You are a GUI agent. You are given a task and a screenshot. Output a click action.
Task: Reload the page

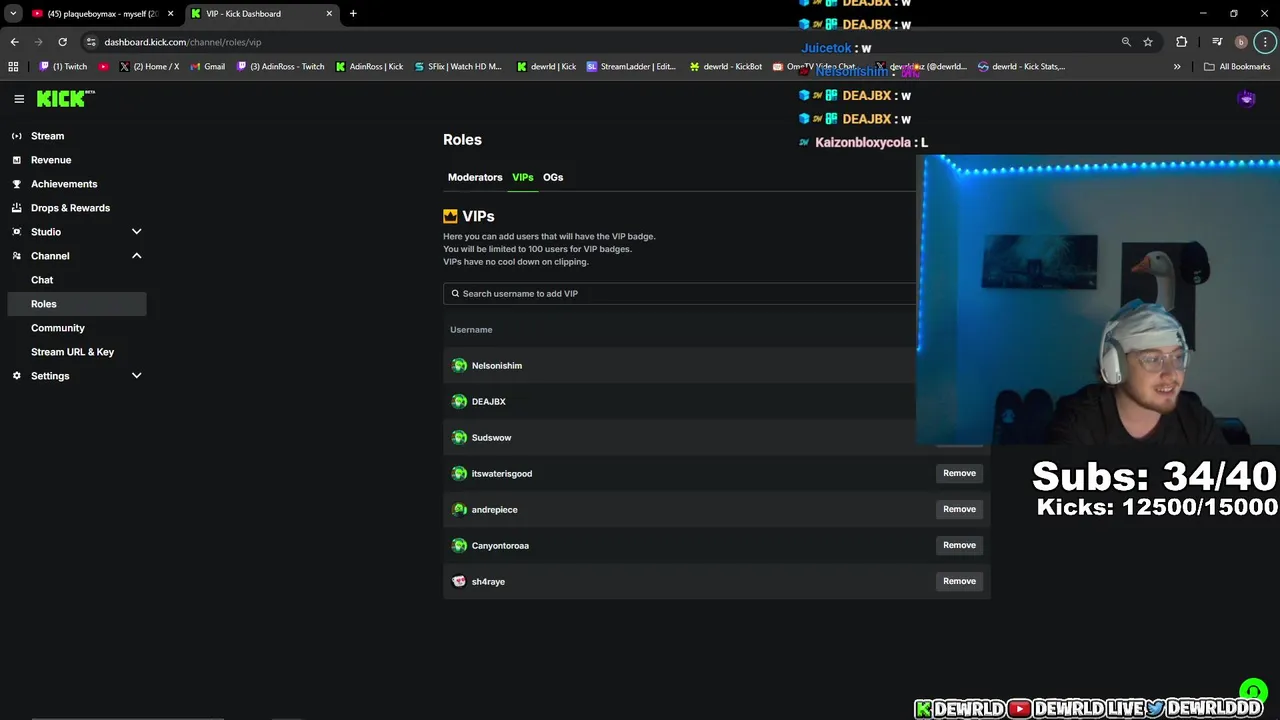pos(62,42)
